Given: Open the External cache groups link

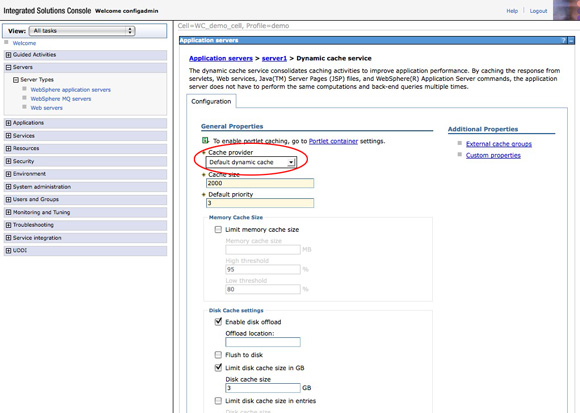Looking at the screenshot, I should pos(499,144).
